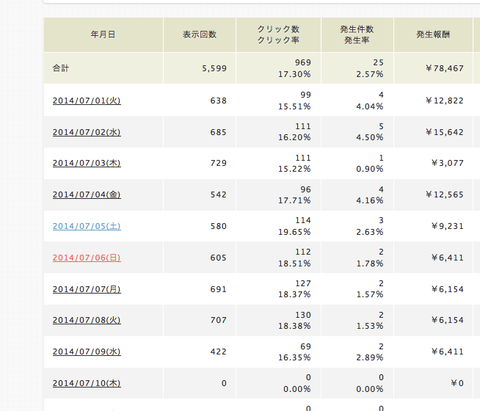Select occurrence rate 0.90%
Viewport: 480px width, 411px height.
click(370, 169)
